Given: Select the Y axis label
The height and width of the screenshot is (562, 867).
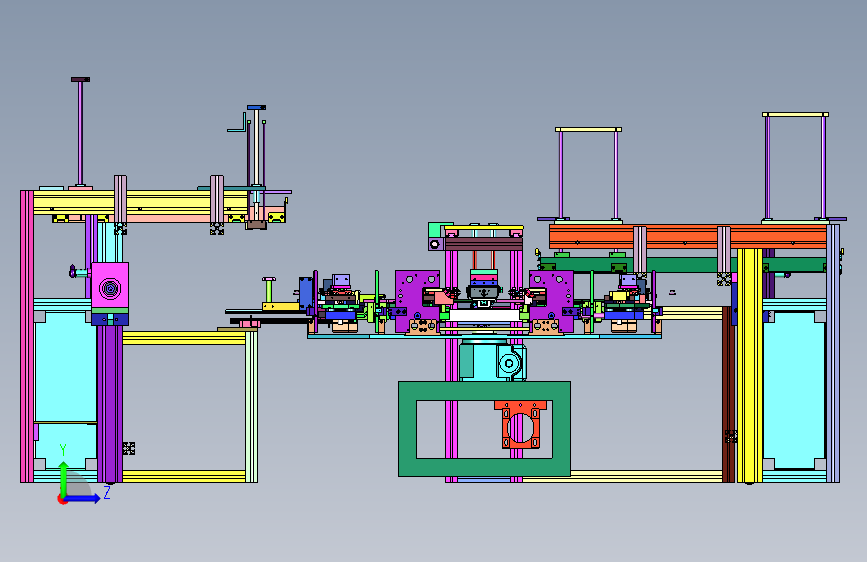Looking at the screenshot, I should (x=63, y=449).
